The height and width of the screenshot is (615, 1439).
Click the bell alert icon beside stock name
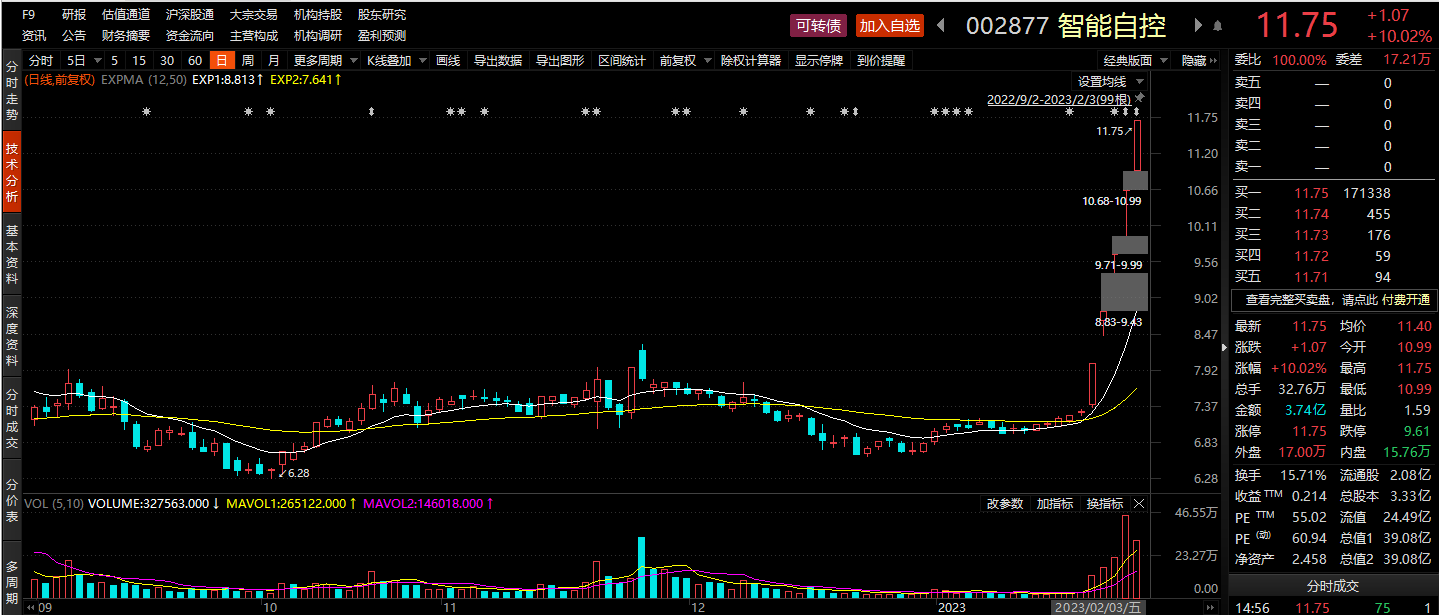(x=1217, y=25)
